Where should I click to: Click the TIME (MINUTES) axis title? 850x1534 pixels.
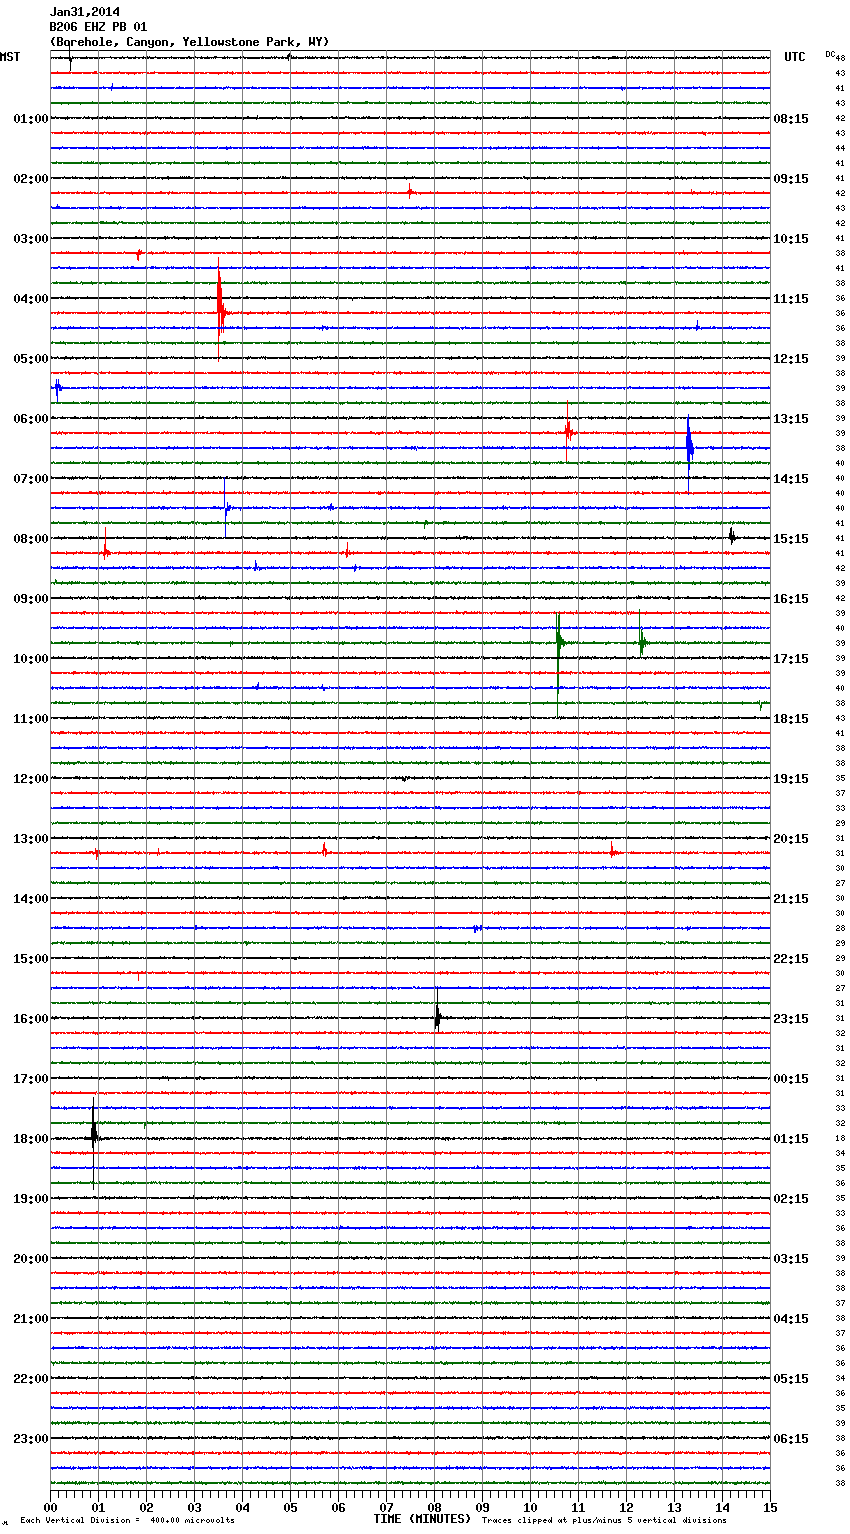pyautogui.click(x=422, y=1519)
